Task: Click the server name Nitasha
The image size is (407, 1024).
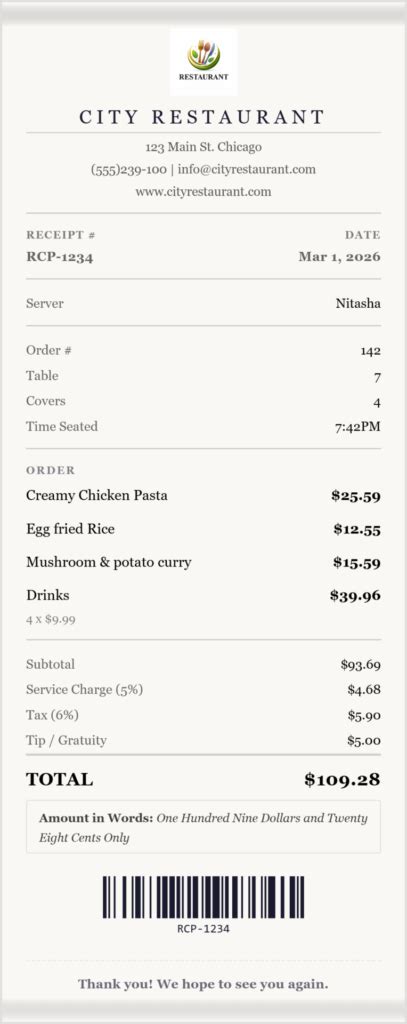Action: tap(358, 304)
